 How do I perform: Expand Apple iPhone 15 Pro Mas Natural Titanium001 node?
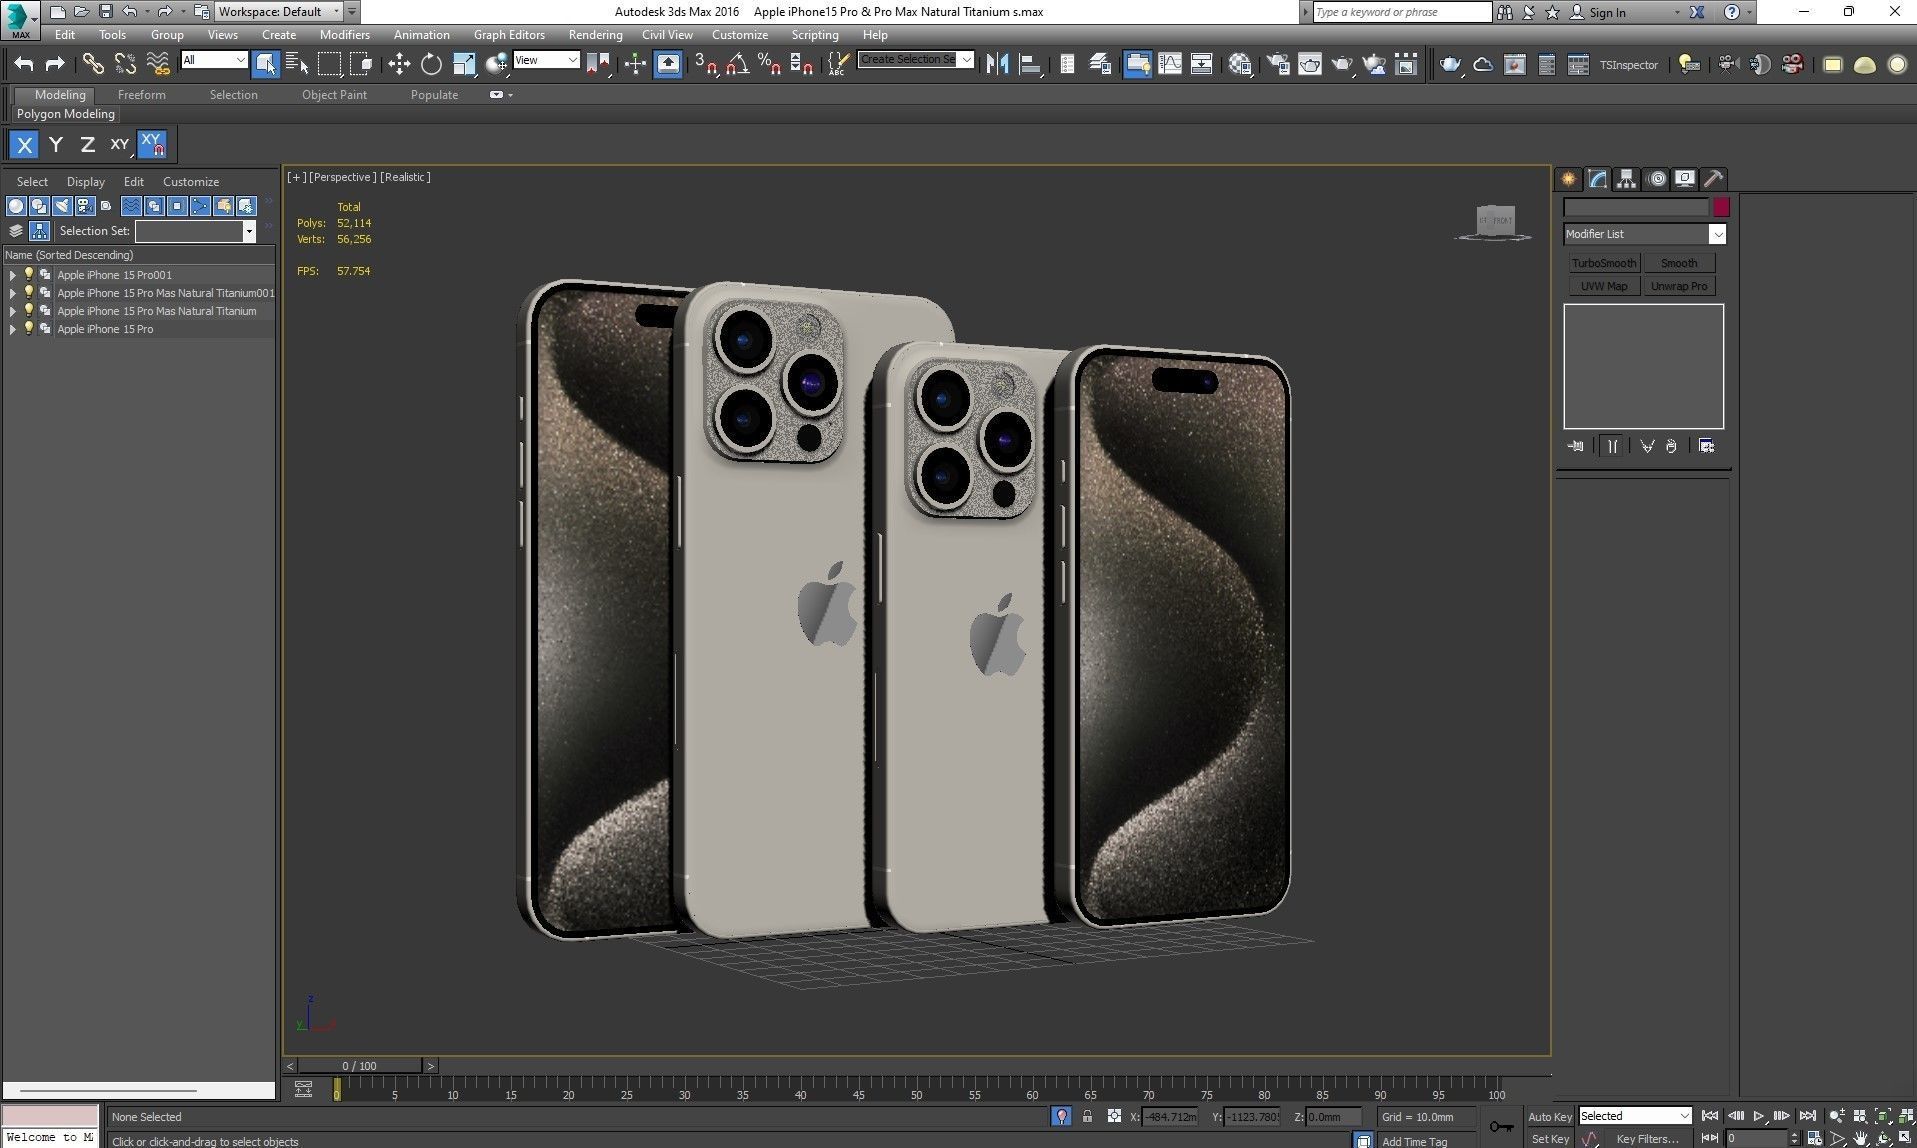[12, 293]
